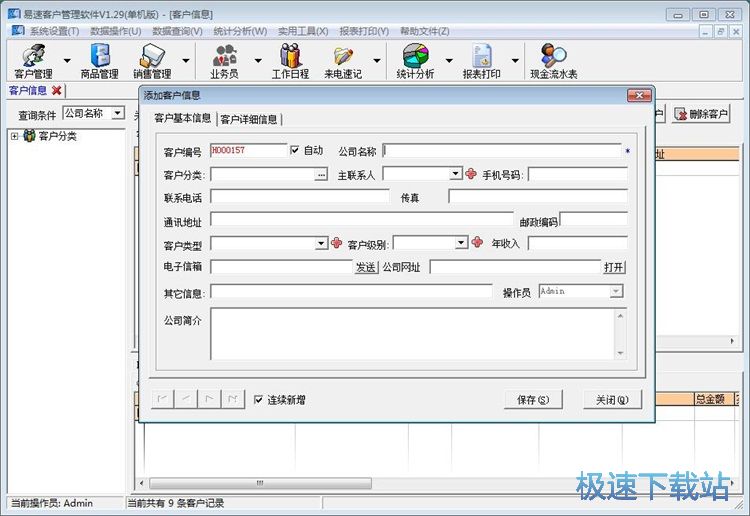
Task: Open the 销售管理 dropdown arrow
Action: (186, 61)
